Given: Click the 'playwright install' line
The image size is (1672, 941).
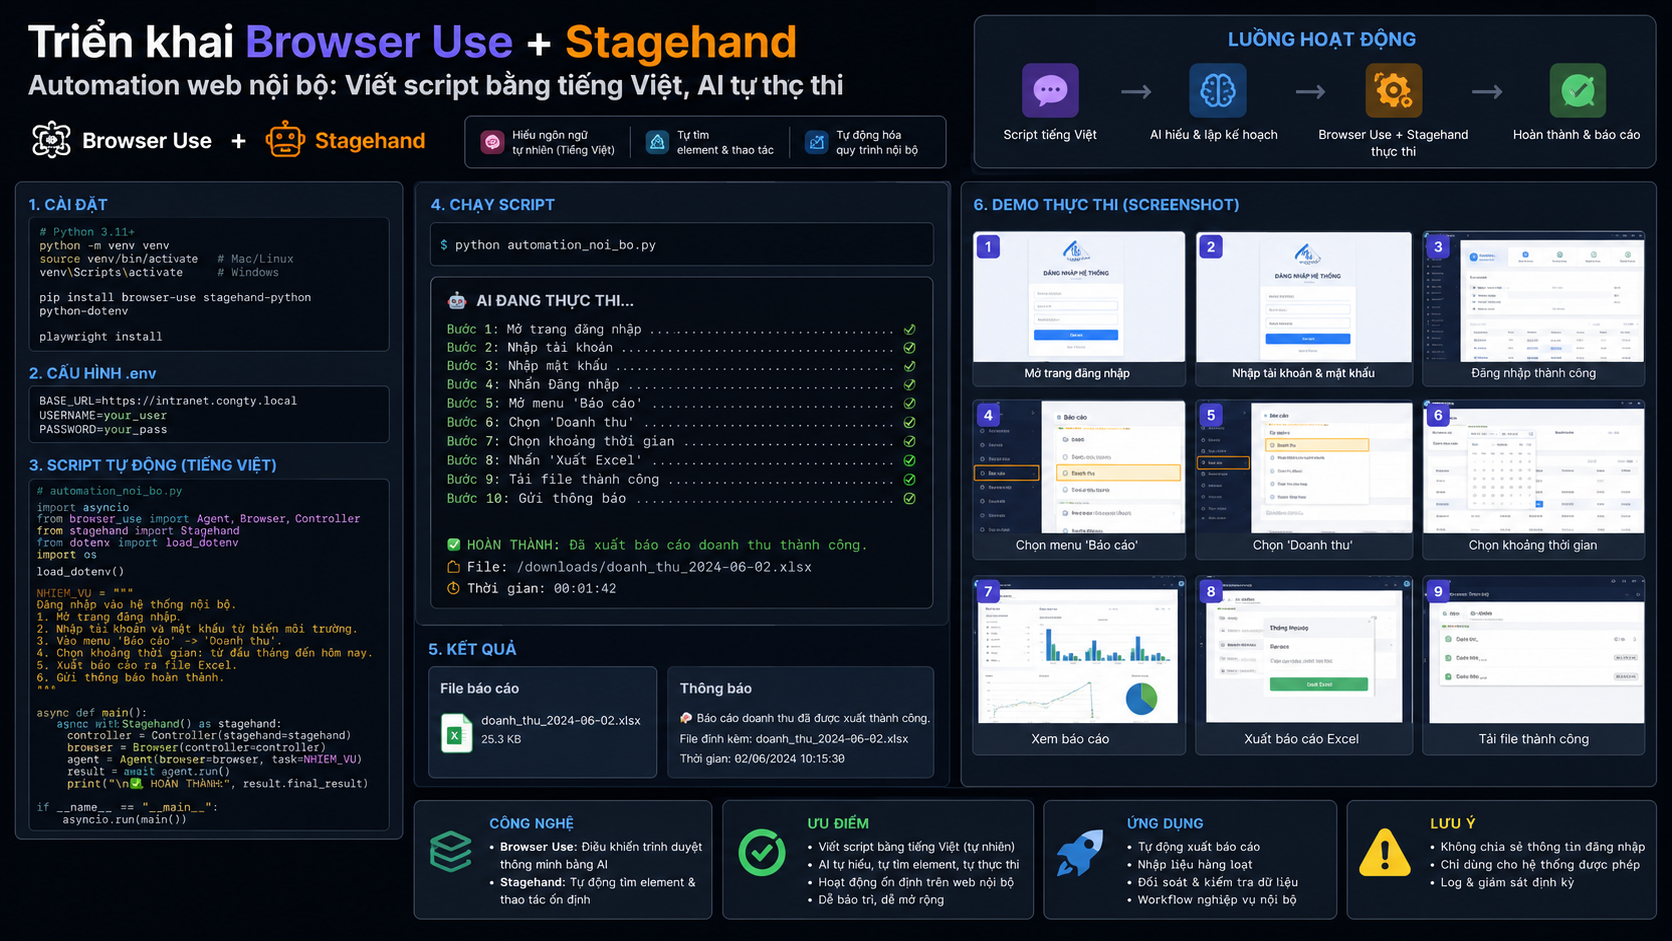Looking at the screenshot, I should click(x=100, y=337).
